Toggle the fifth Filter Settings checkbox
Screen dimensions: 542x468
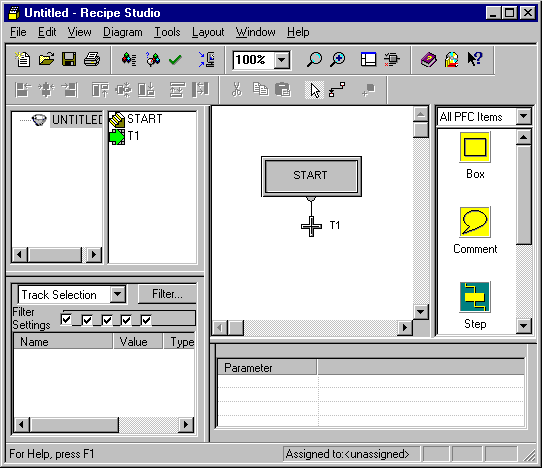click(x=146, y=320)
